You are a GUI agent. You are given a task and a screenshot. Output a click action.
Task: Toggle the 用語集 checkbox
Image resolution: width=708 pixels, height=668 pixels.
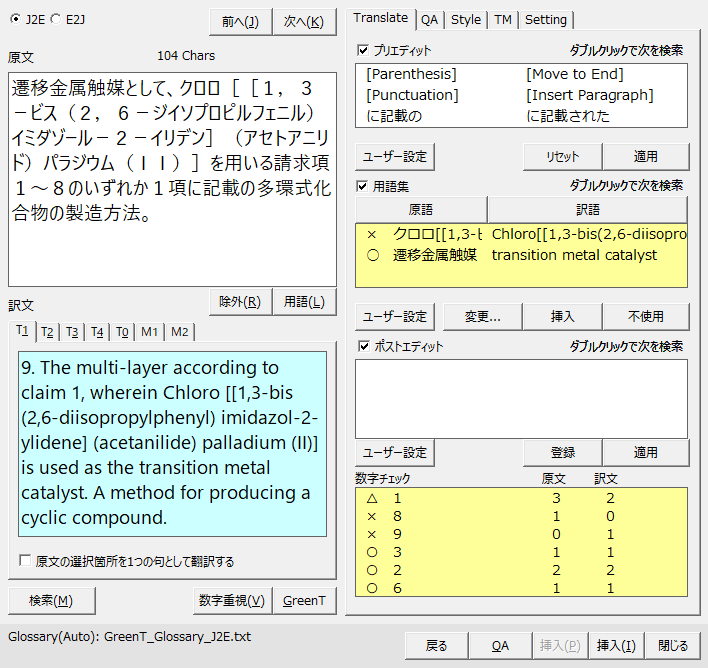click(x=362, y=186)
